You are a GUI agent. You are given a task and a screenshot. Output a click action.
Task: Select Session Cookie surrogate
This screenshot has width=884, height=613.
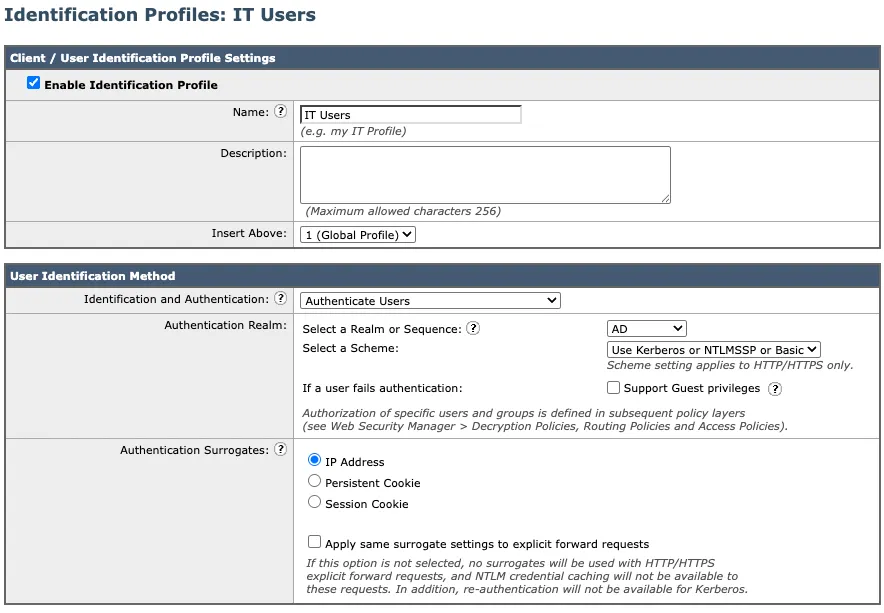(x=314, y=501)
